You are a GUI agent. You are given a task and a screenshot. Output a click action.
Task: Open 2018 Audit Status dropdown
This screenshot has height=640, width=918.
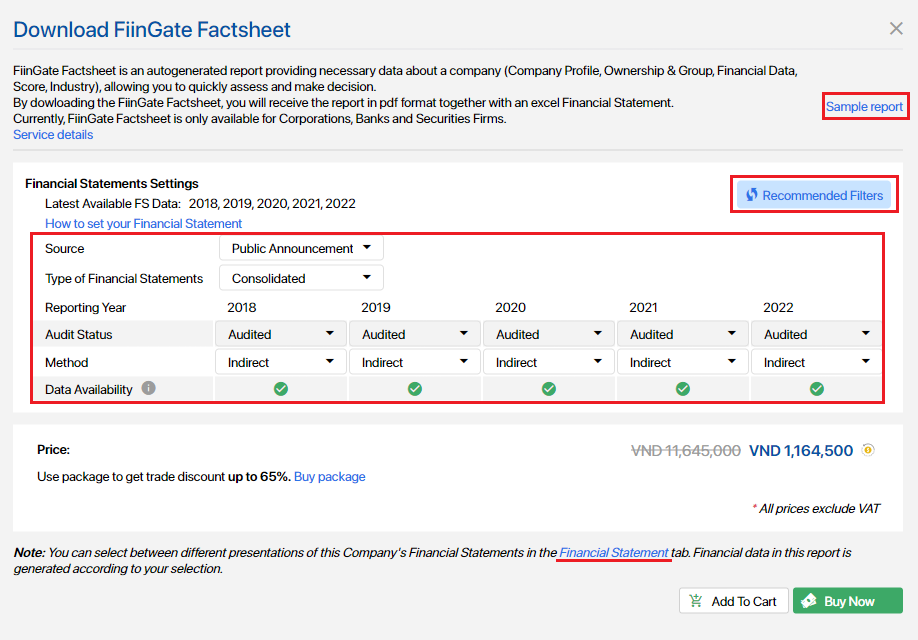(281, 334)
